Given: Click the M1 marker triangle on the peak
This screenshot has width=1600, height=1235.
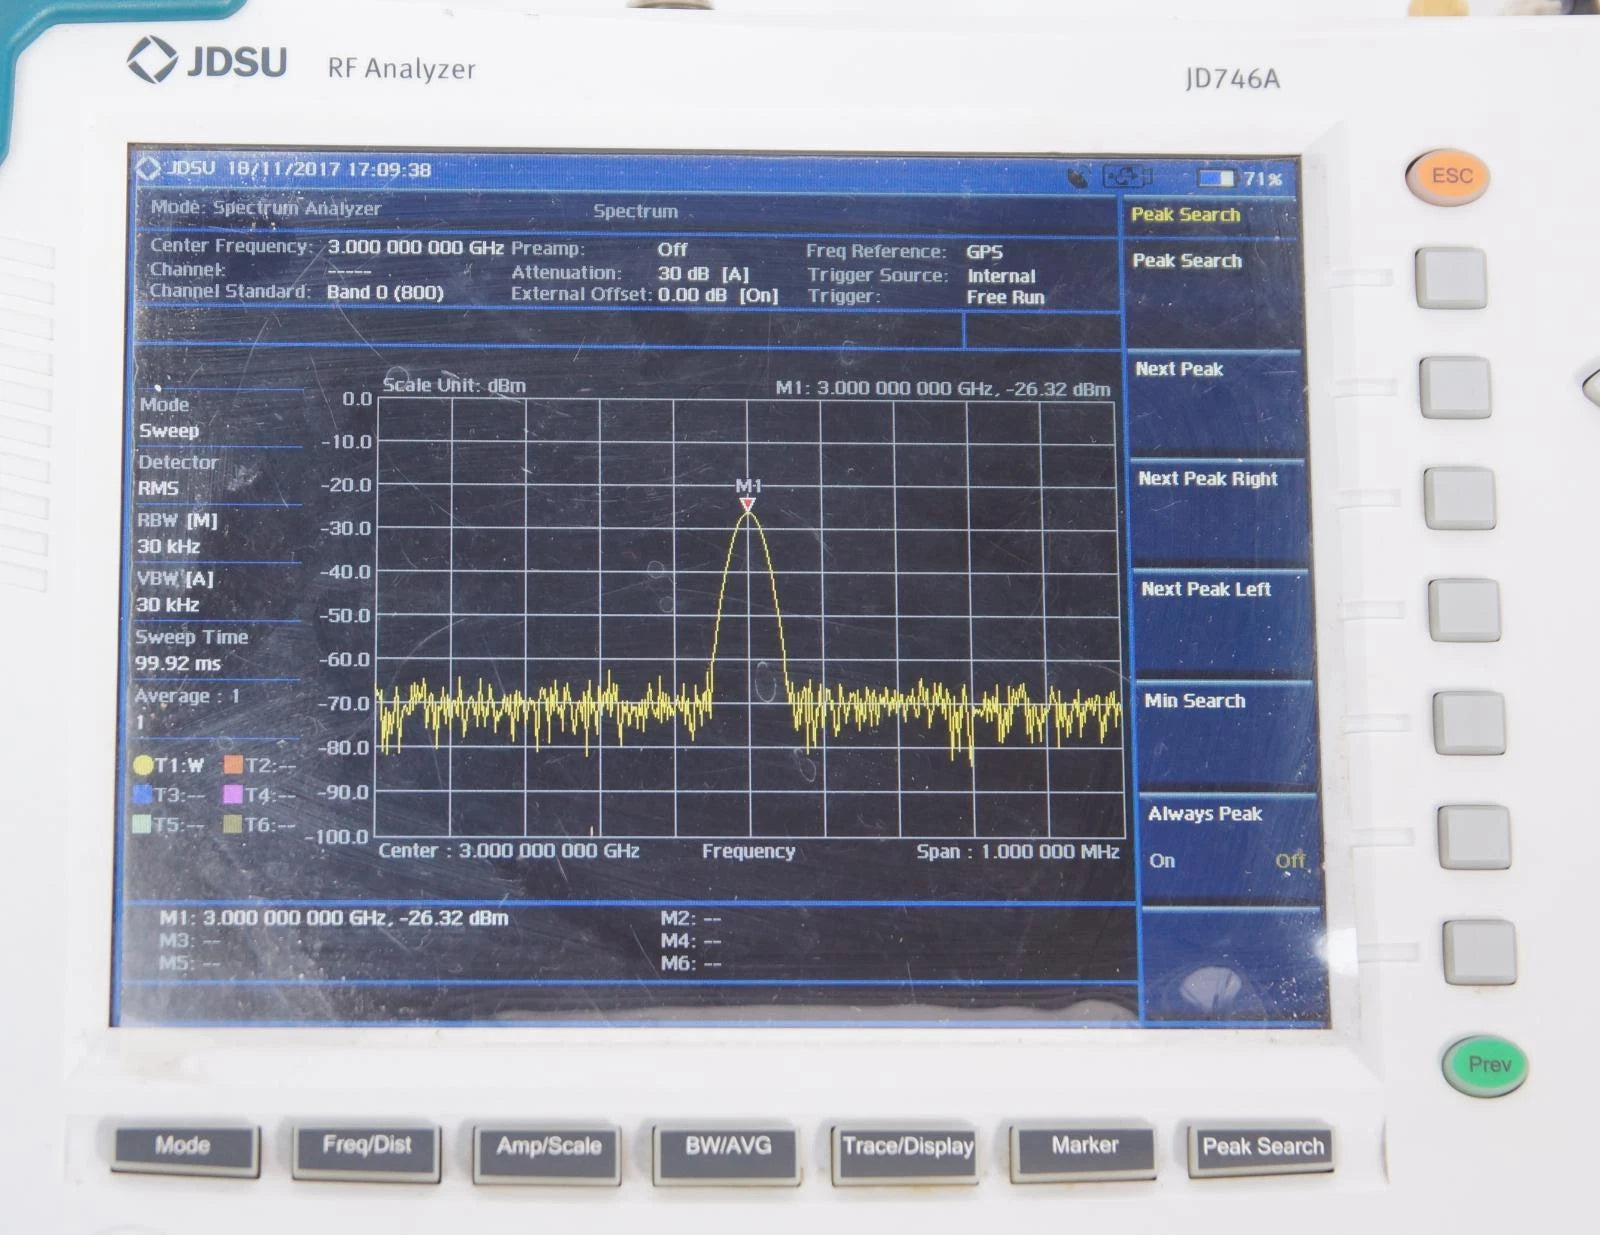Looking at the screenshot, I should pos(747,505).
